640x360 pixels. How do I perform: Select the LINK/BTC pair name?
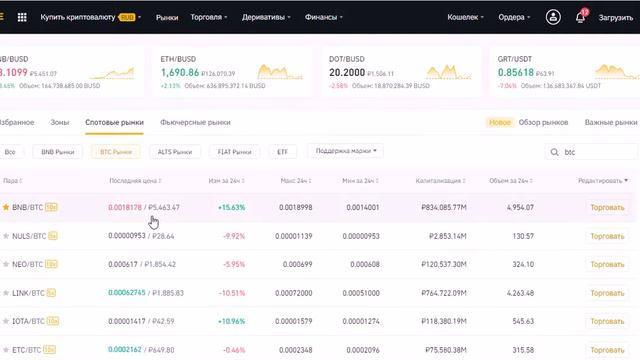28,293
